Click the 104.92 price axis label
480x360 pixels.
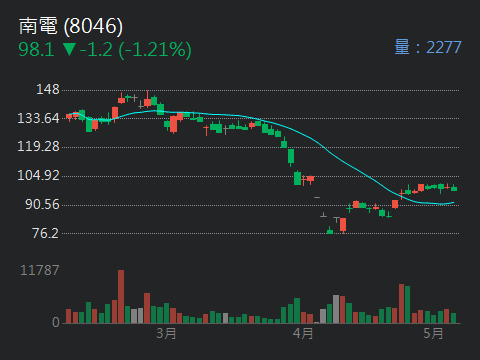[x=38, y=175]
